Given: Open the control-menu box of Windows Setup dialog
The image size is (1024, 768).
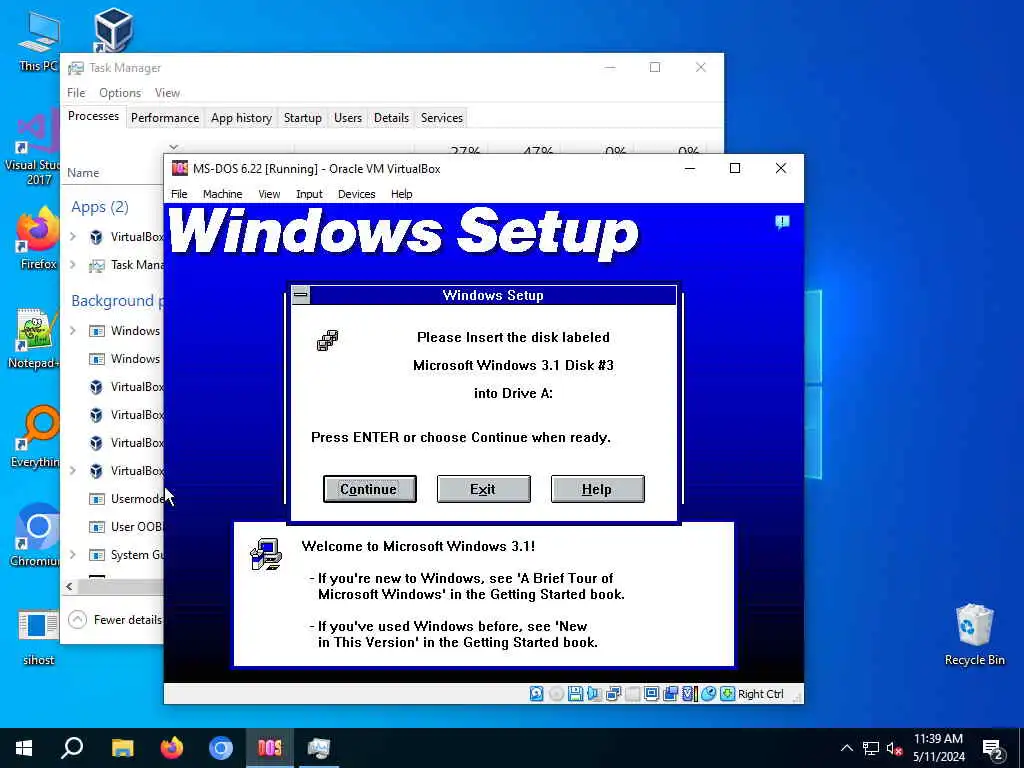Looking at the screenshot, I should click(x=300, y=295).
